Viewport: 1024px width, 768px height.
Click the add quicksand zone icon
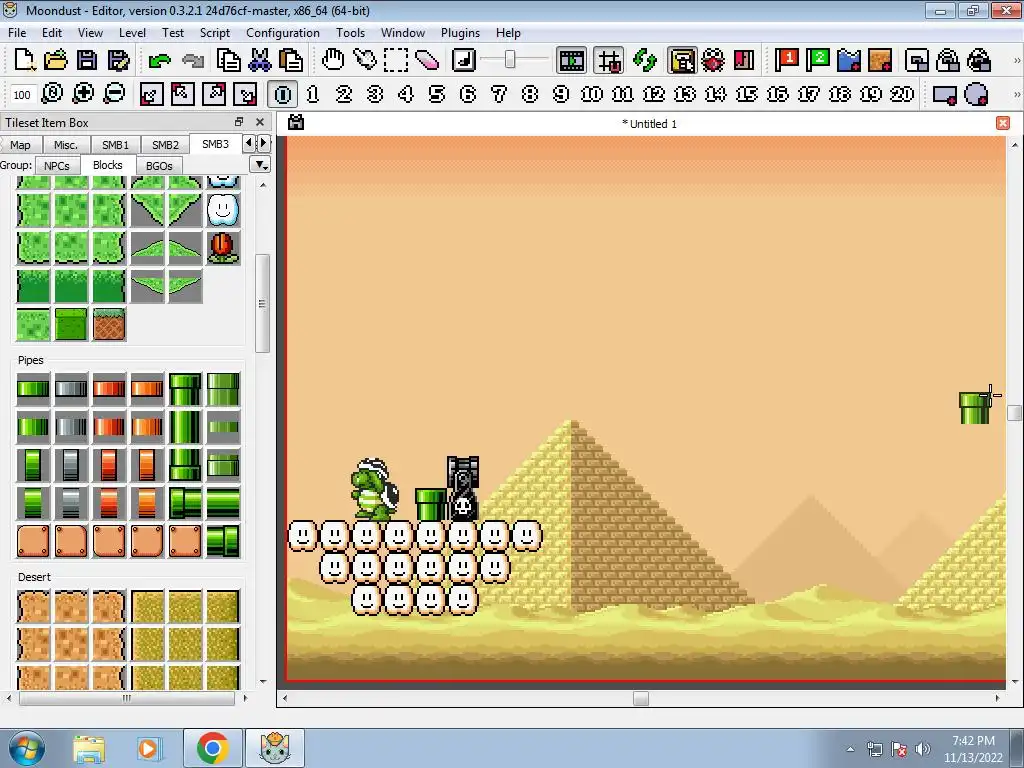tap(880, 60)
